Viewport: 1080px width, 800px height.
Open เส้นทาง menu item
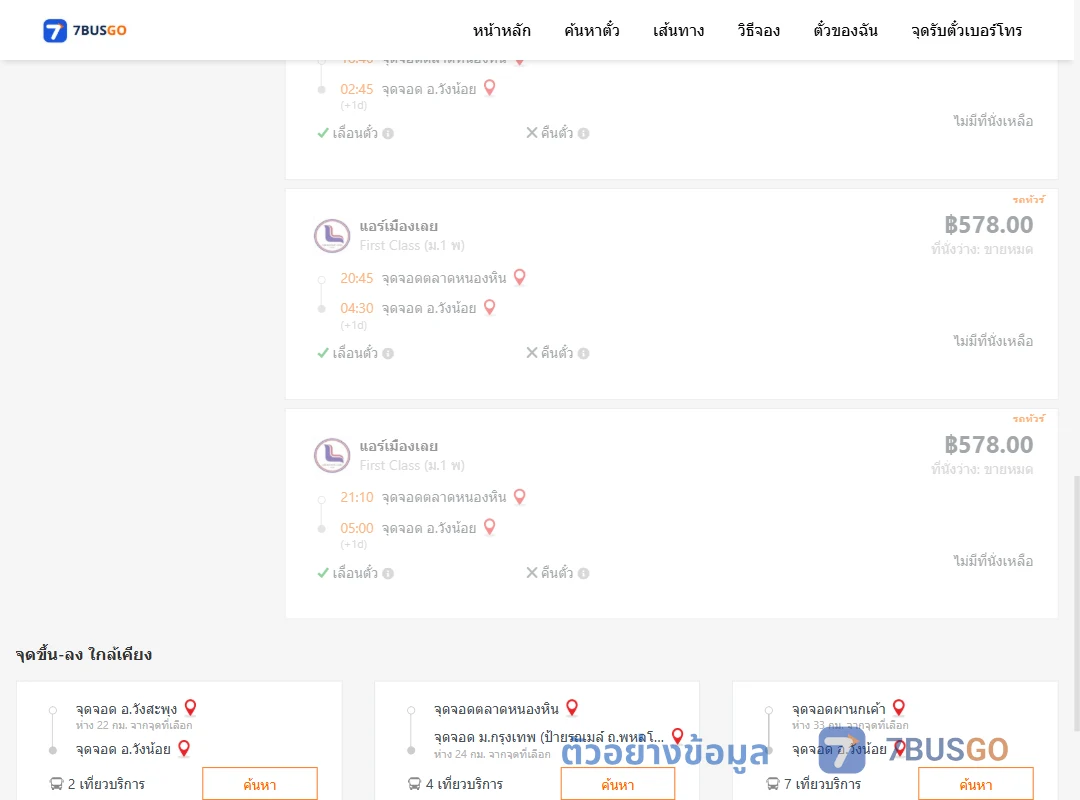tap(678, 30)
